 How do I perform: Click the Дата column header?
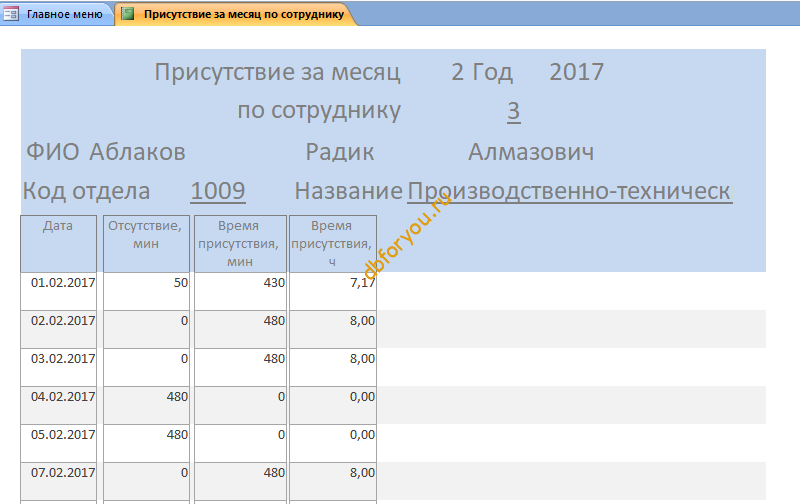(x=59, y=243)
